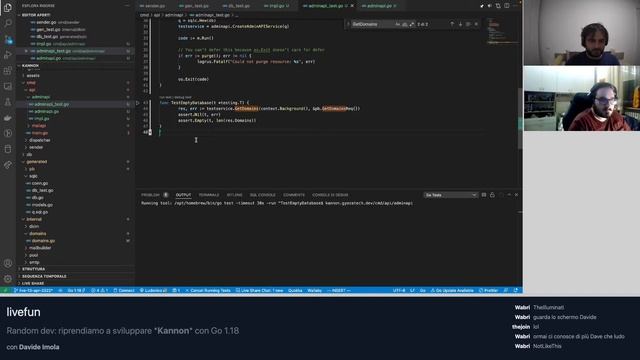This screenshot has height=360, width=640.
Task: Click inside the GetDomains find input
Action: (x=372, y=24)
